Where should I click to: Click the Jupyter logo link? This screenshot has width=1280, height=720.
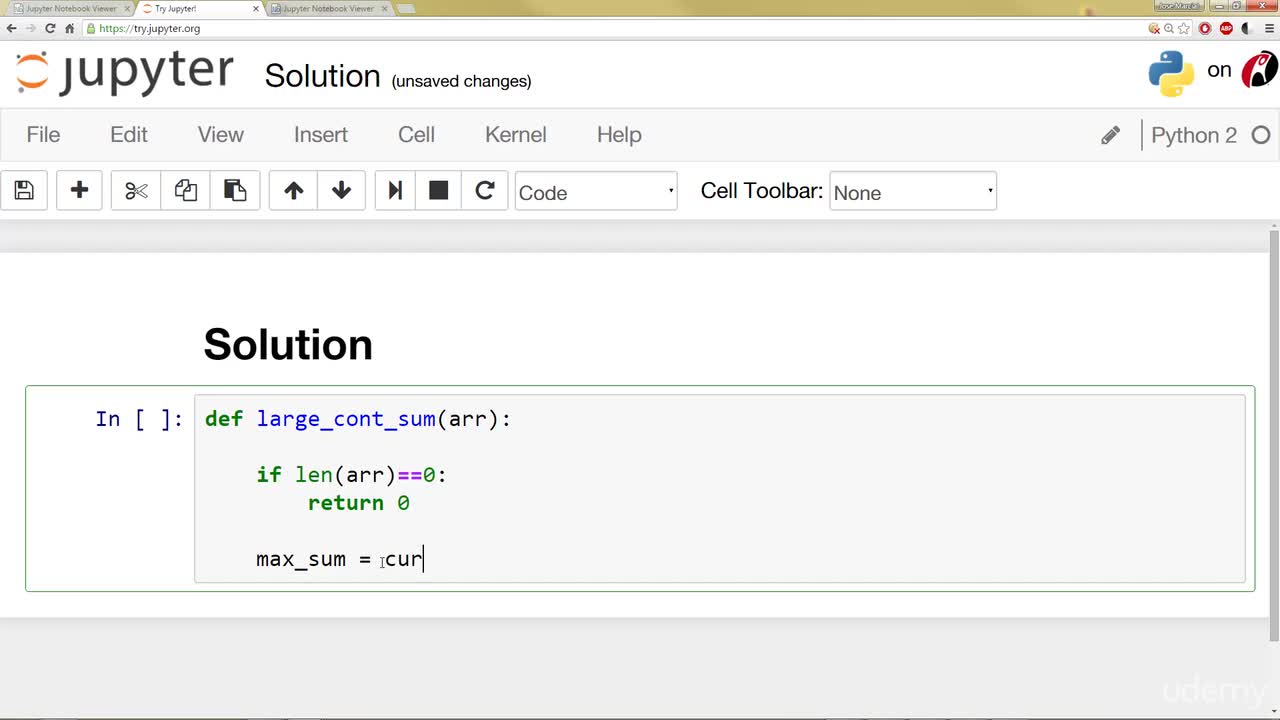point(125,73)
